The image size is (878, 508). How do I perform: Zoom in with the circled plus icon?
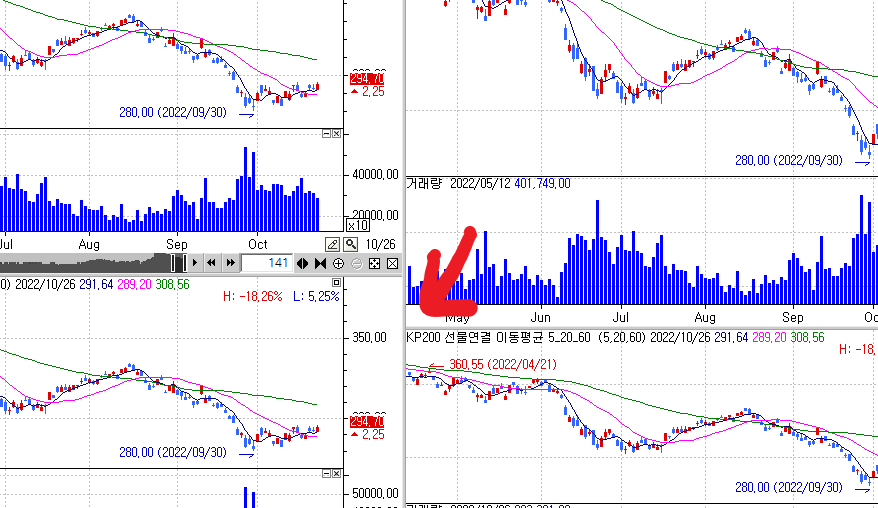(x=338, y=263)
